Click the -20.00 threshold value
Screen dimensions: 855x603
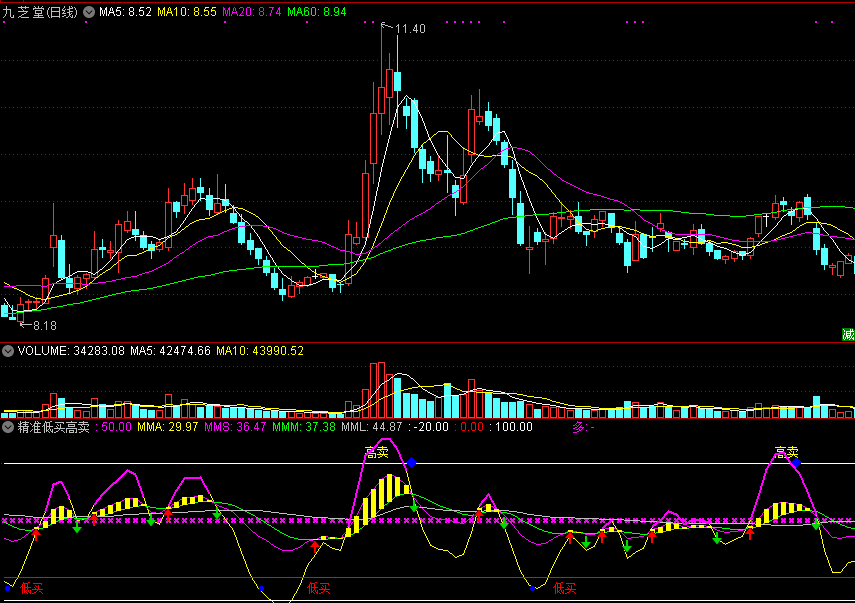point(431,427)
